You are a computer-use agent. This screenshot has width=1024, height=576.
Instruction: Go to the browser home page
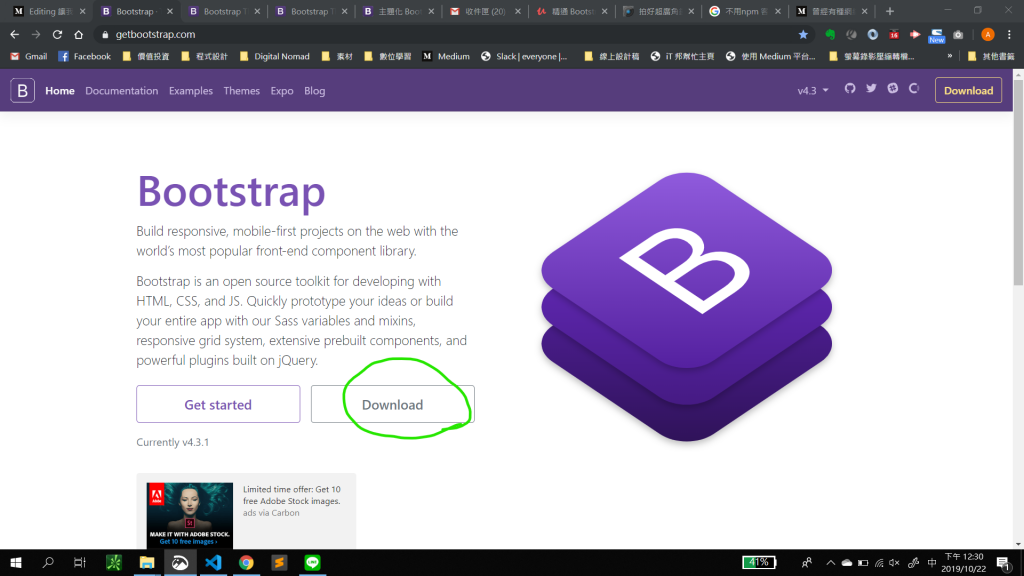[78, 35]
